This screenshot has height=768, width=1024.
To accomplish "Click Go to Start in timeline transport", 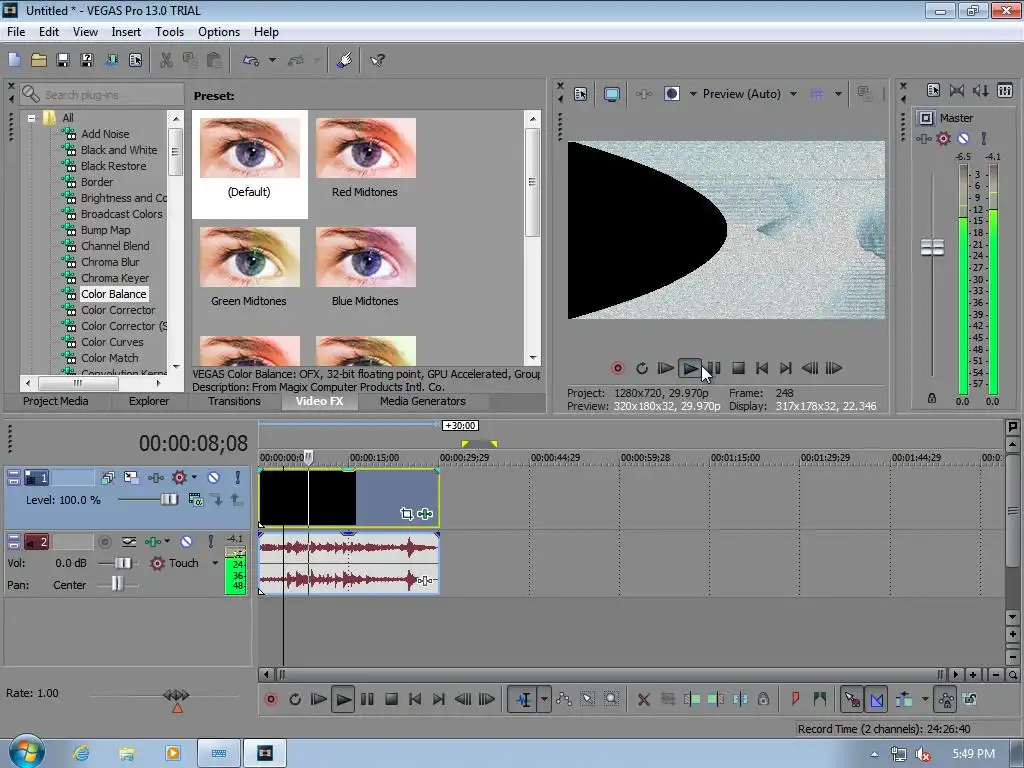I will pyautogui.click(x=415, y=699).
